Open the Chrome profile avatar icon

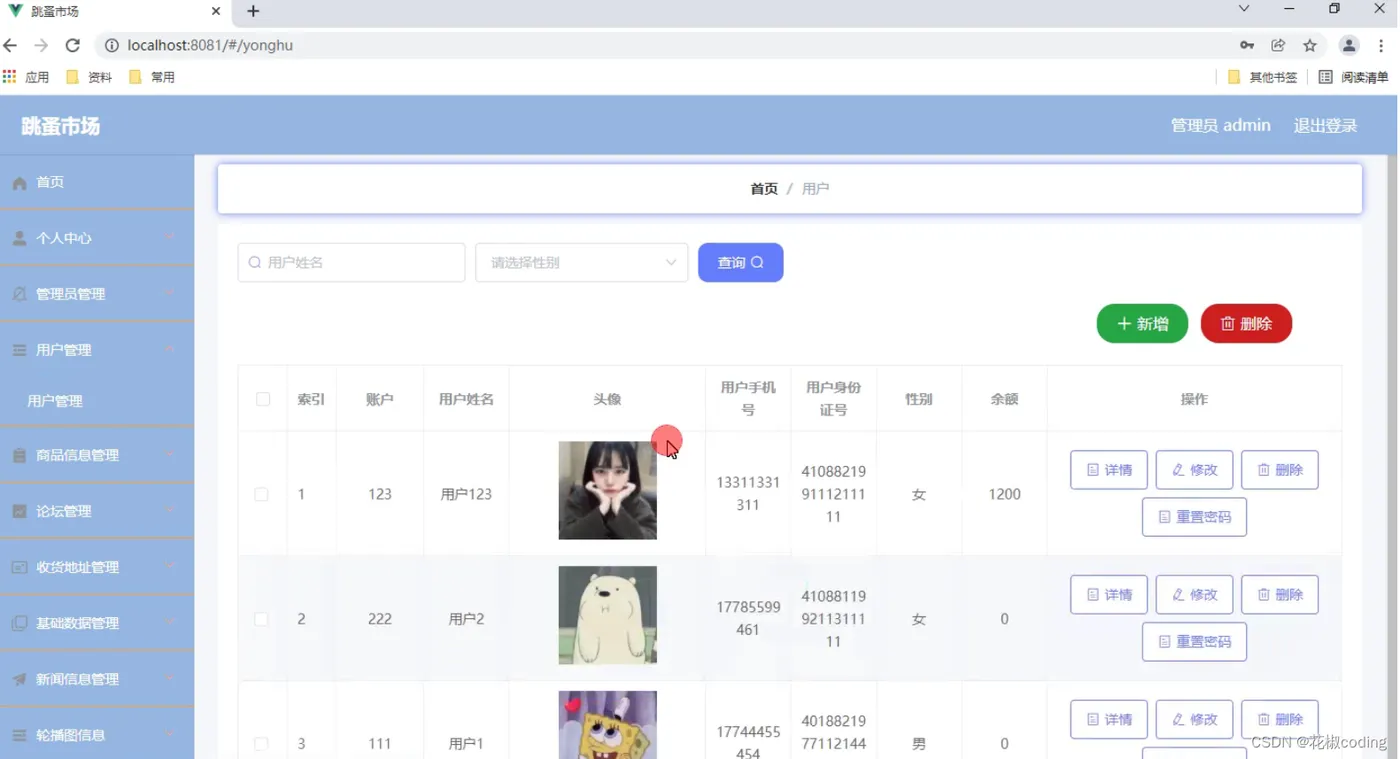coord(1349,45)
